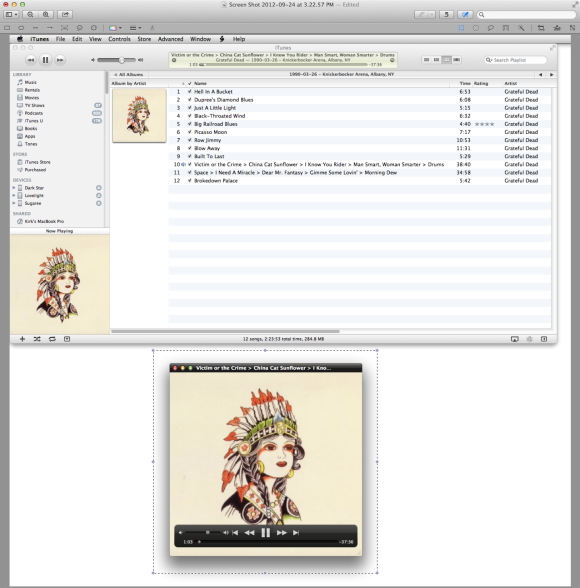Viewport: 580px width, 588px height.
Task: Toggle Preview edit toolbar button
Action: coord(465,15)
